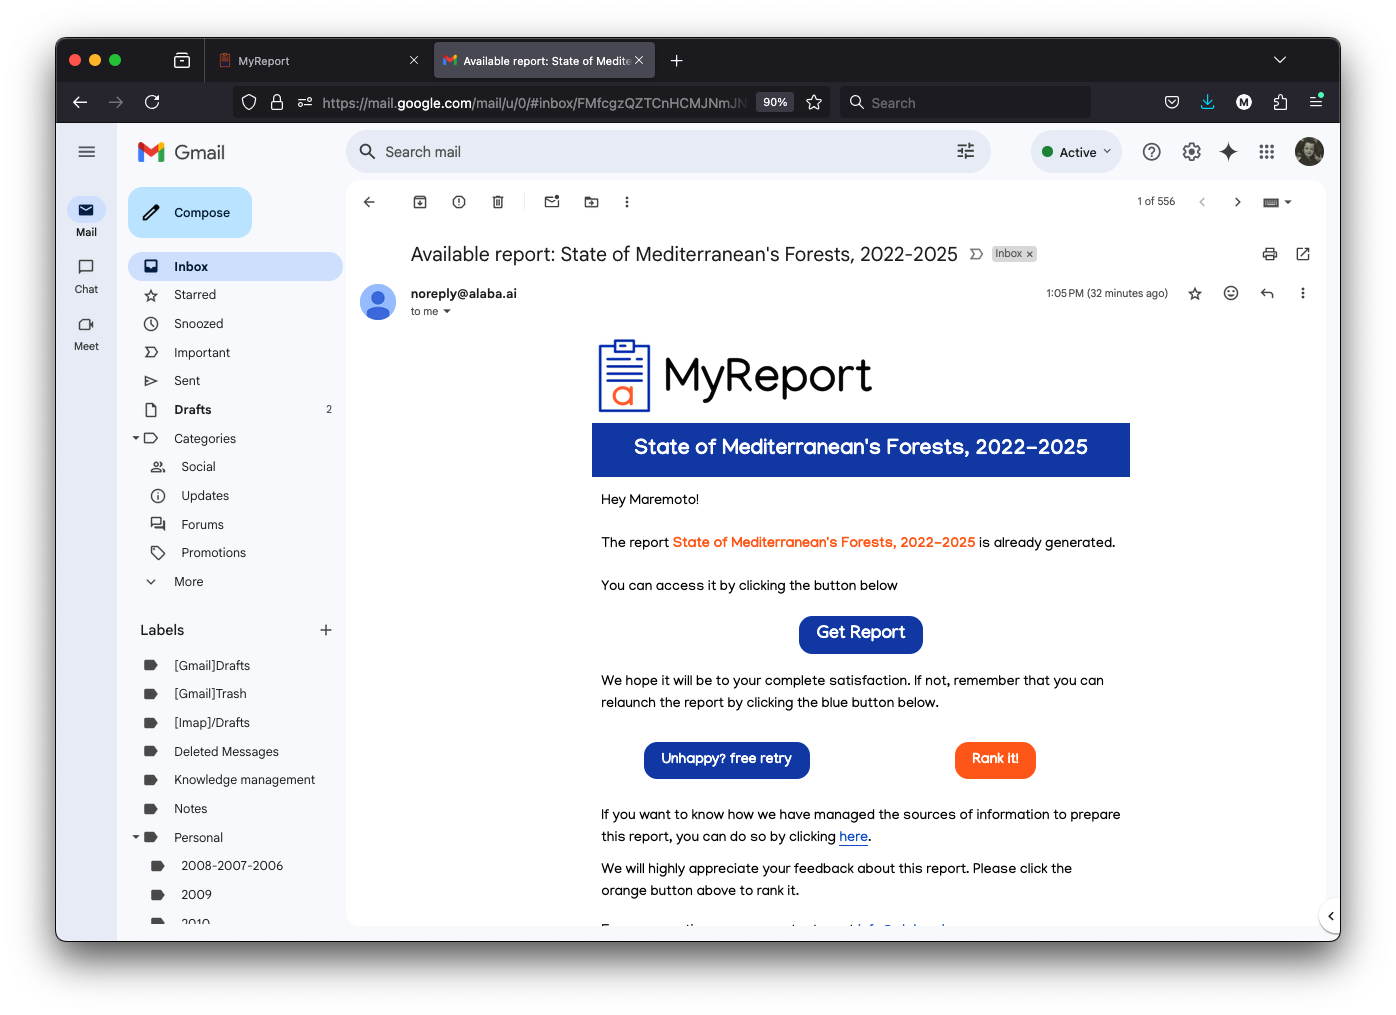
Task: Reply to the message
Action: 1267,293
